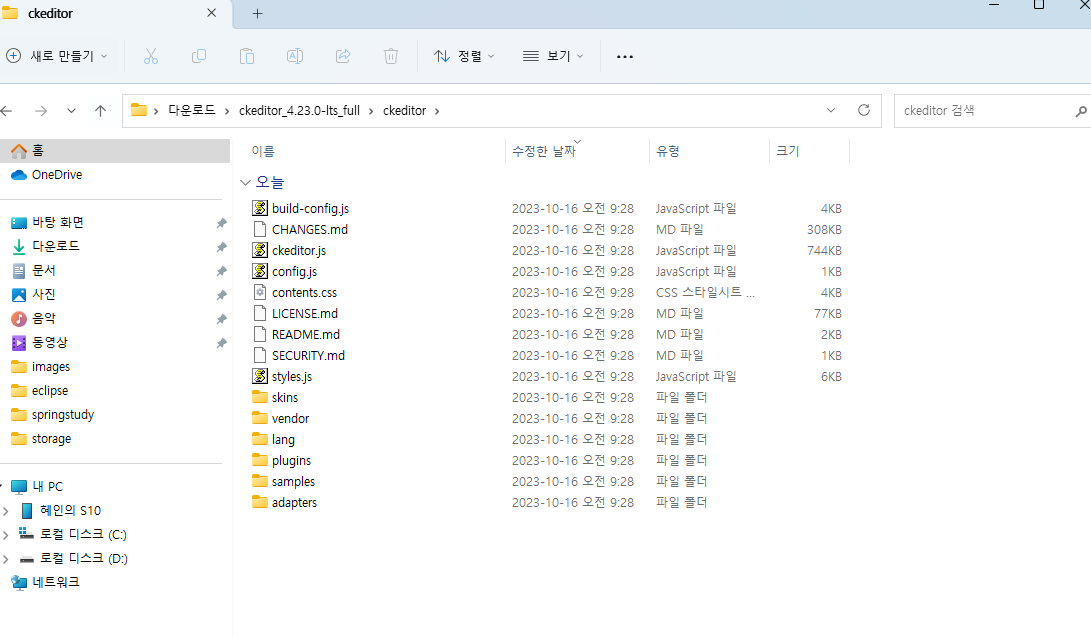Go up one folder level
The width and height of the screenshot is (1091, 638).
click(x=100, y=111)
